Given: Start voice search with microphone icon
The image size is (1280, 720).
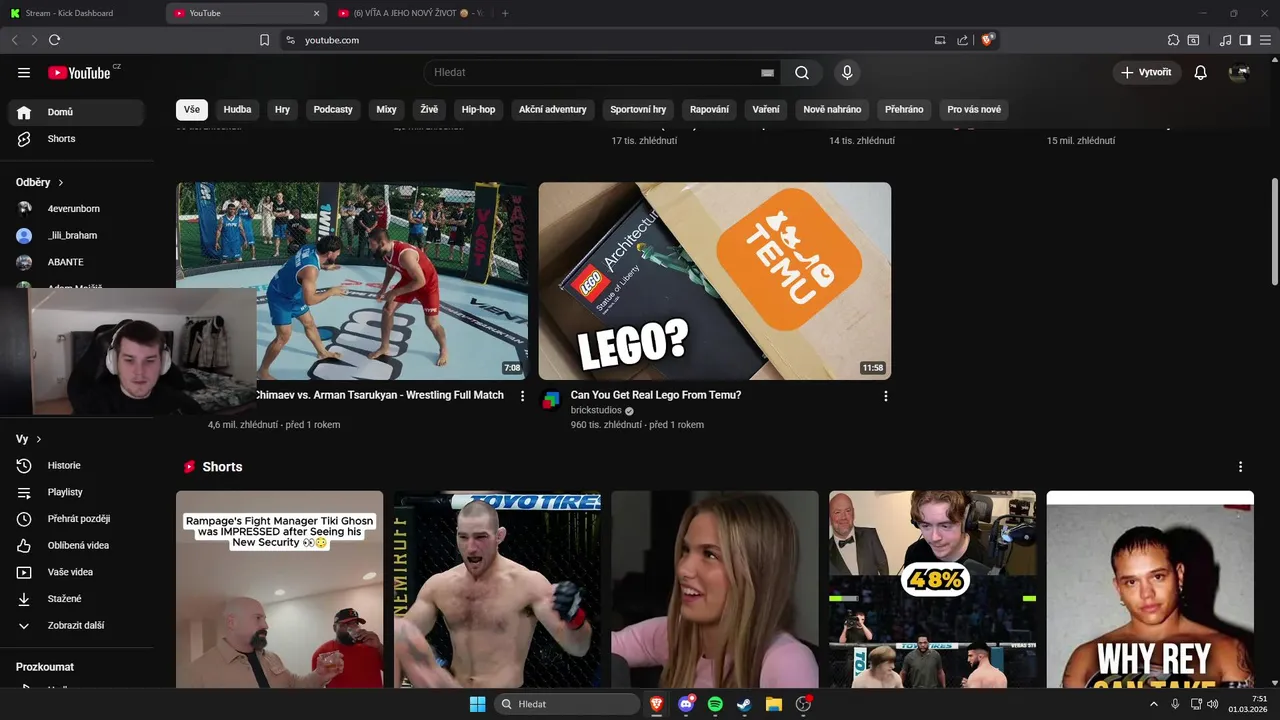Looking at the screenshot, I should click(x=847, y=72).
